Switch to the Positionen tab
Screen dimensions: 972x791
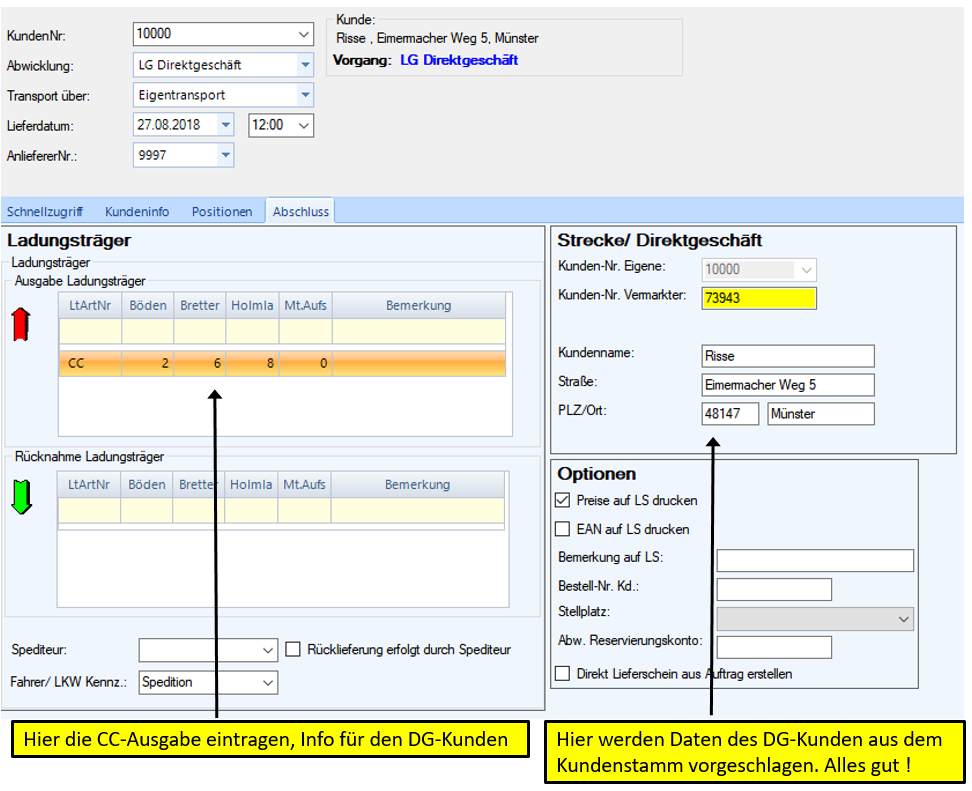pyautogui.click(x=222, y=212)
